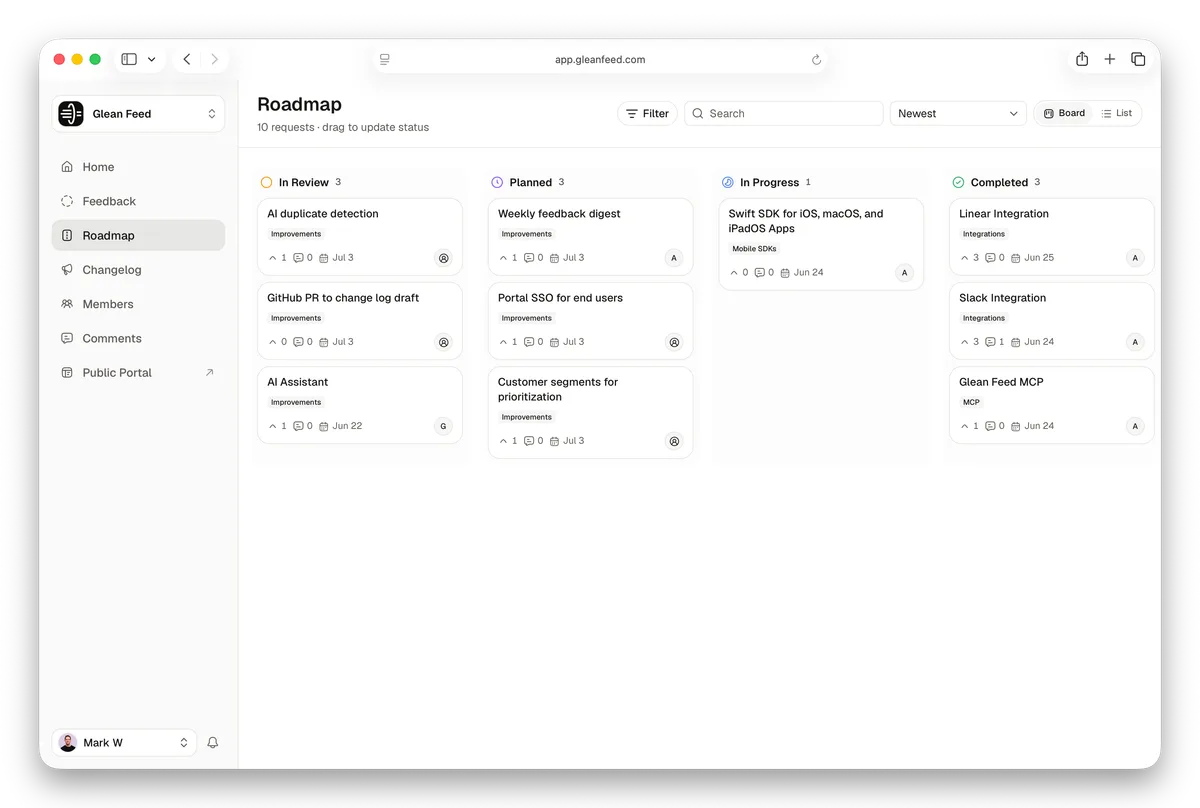This screenshot has width=1200, height=808.
Task: Click the comment icon on Slack Integration
Action: pos(990,342)
